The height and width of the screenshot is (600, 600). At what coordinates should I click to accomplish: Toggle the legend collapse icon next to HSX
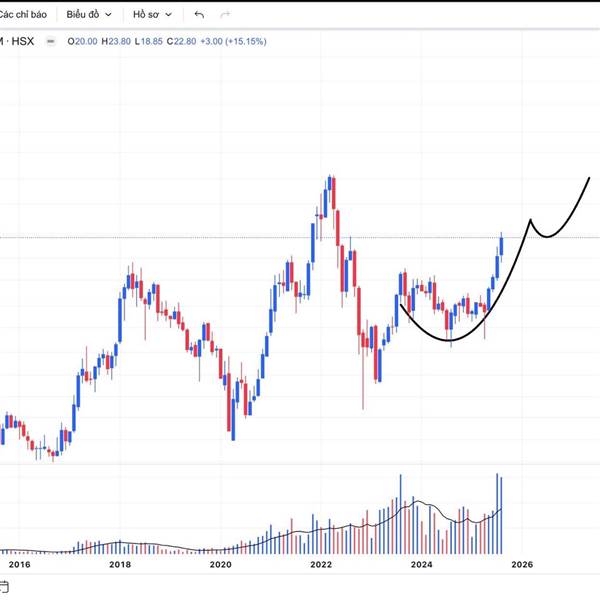point(51,41)
